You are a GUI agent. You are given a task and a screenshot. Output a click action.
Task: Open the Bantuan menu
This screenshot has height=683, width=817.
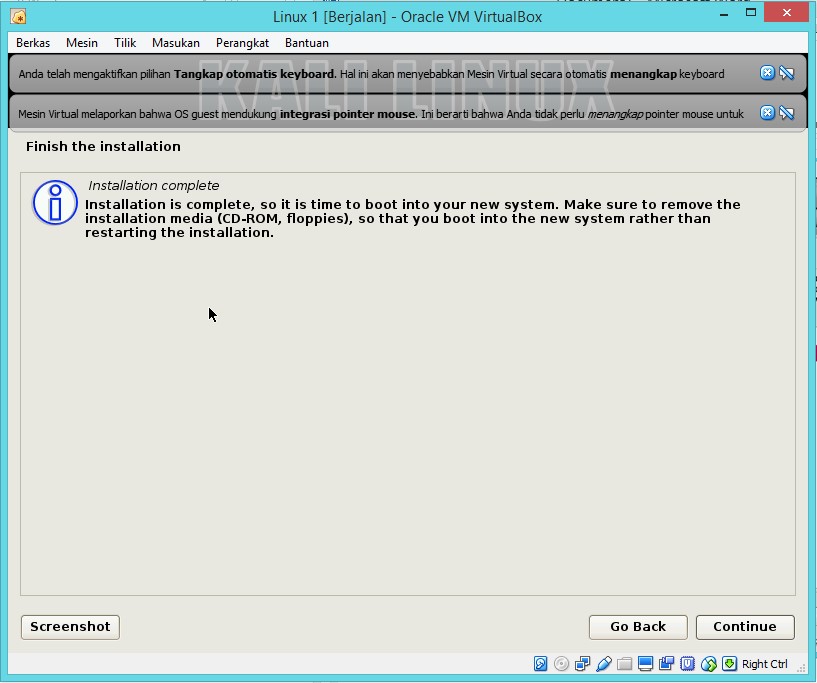[306, 43]
